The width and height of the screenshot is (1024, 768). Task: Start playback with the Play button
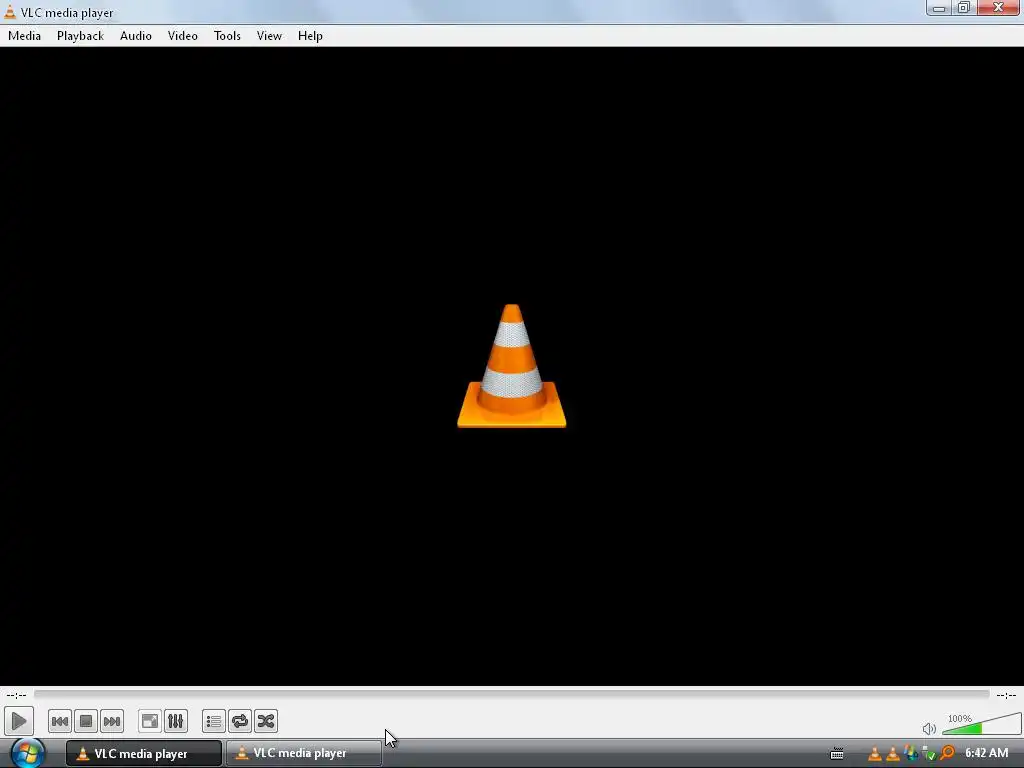coord(18,722)
